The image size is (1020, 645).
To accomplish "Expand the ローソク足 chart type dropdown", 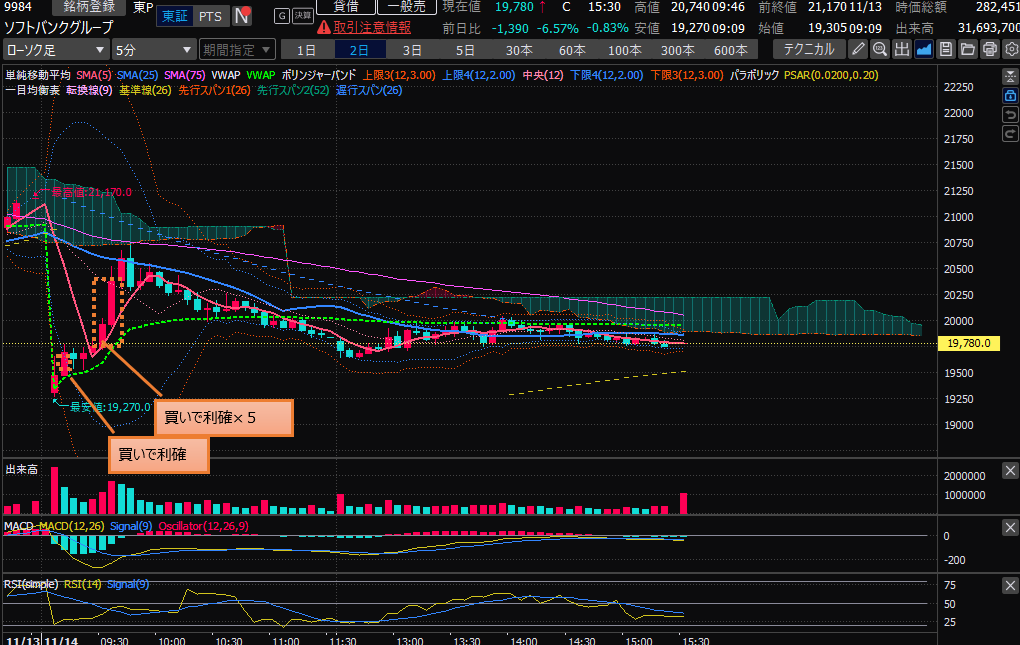I will [56, 49].
